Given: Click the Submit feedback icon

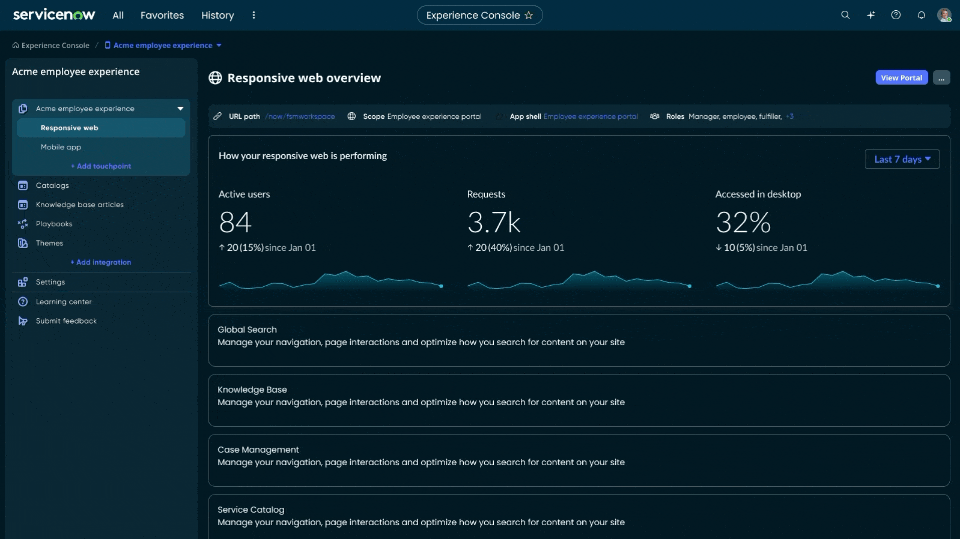Looking at the screenshot, I should pos(23,321).
